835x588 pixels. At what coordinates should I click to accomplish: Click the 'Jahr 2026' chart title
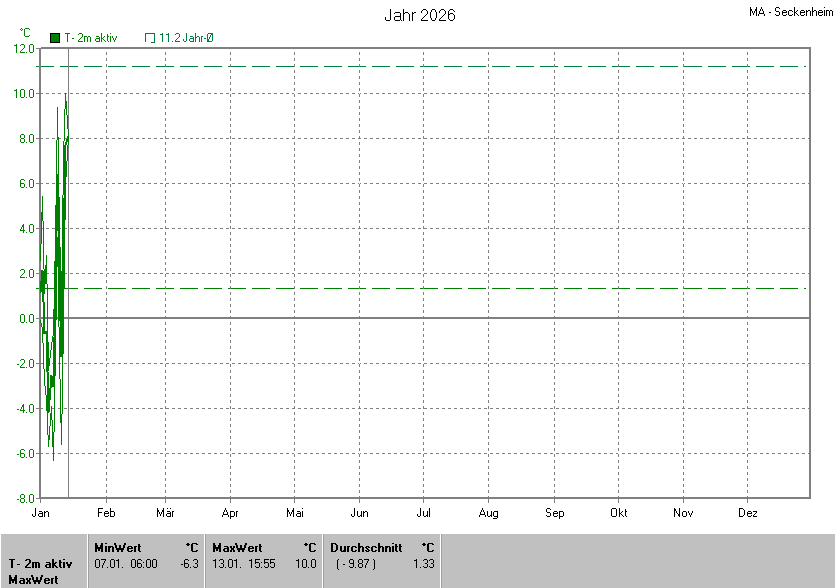(420, 16)
